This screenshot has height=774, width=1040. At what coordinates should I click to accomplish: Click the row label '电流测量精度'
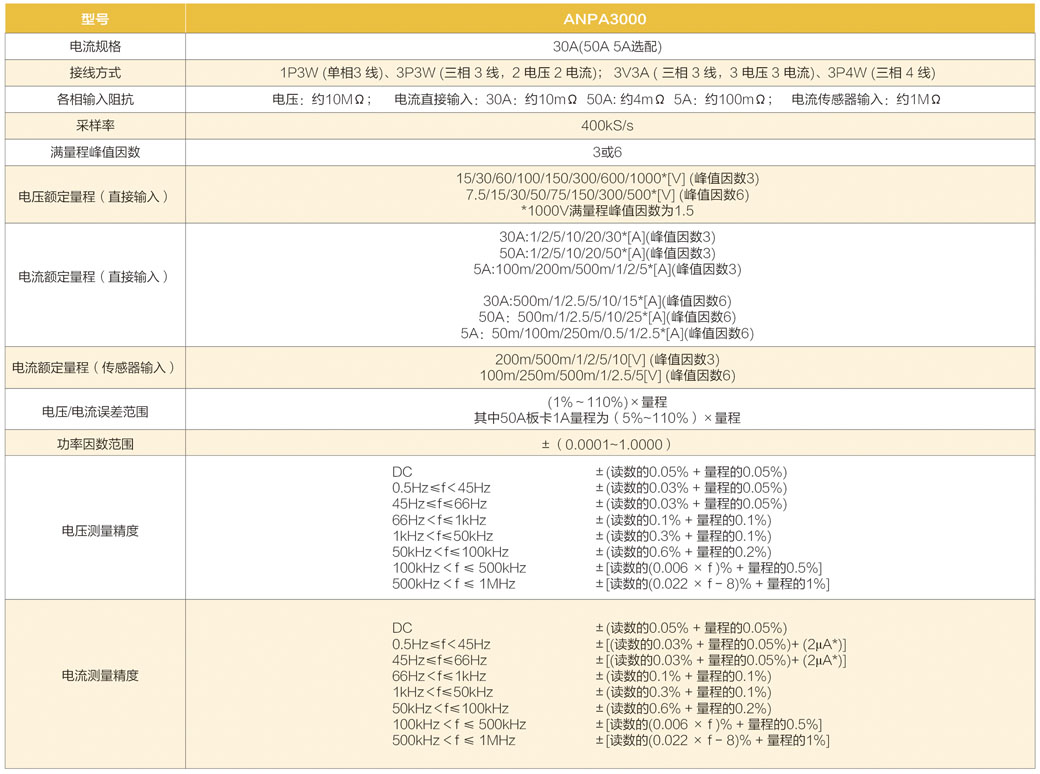click(99, 675)
